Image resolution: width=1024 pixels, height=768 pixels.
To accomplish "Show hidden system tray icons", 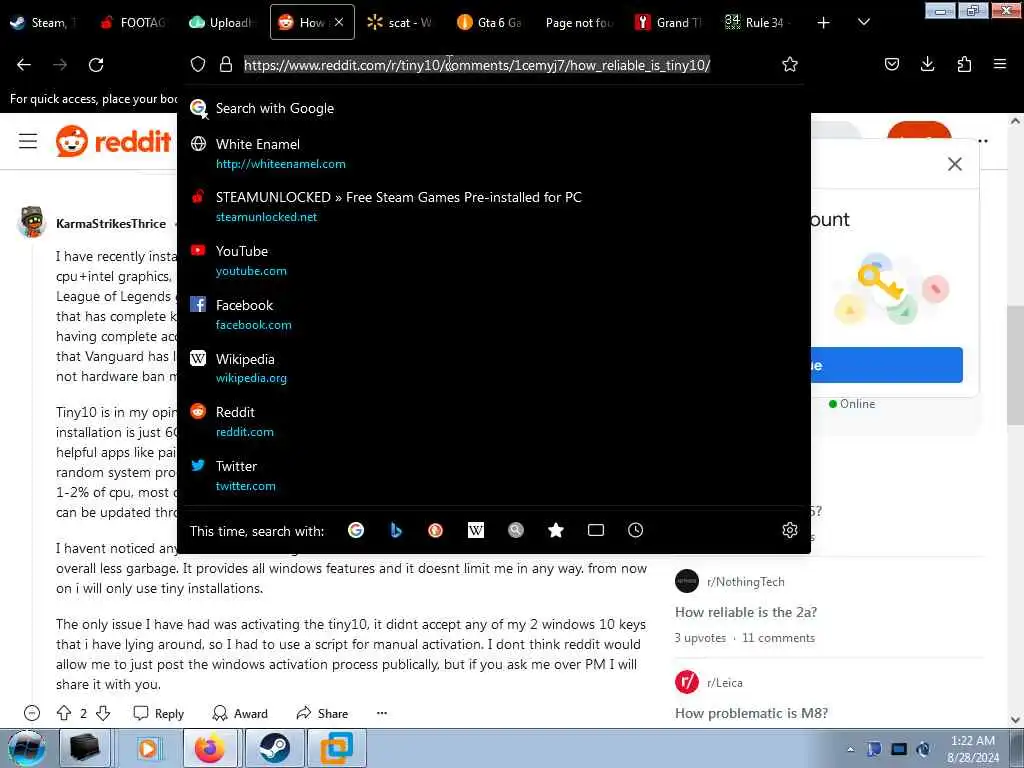I will click(850, 750).
